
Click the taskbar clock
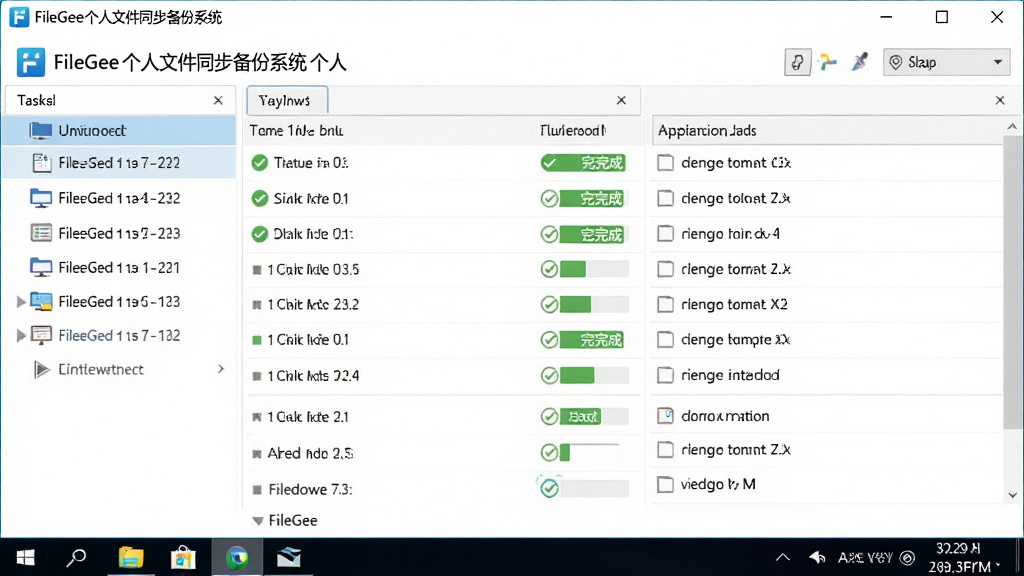tap(963, 558)
